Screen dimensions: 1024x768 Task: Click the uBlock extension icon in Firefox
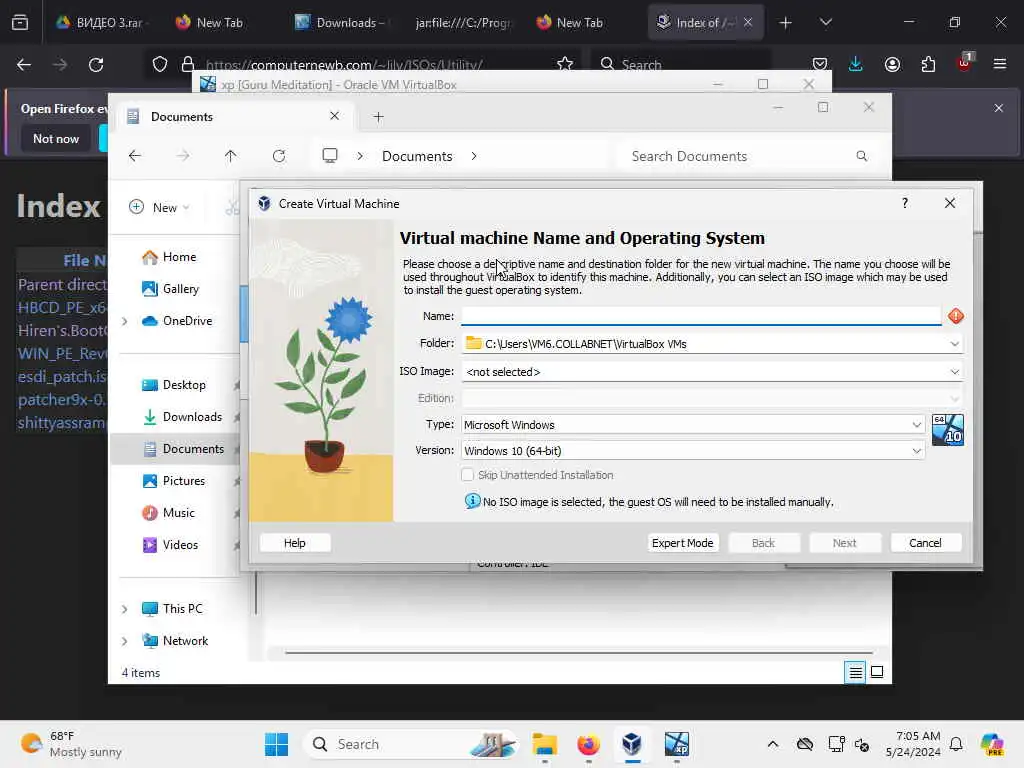click(x=964, y=63)
